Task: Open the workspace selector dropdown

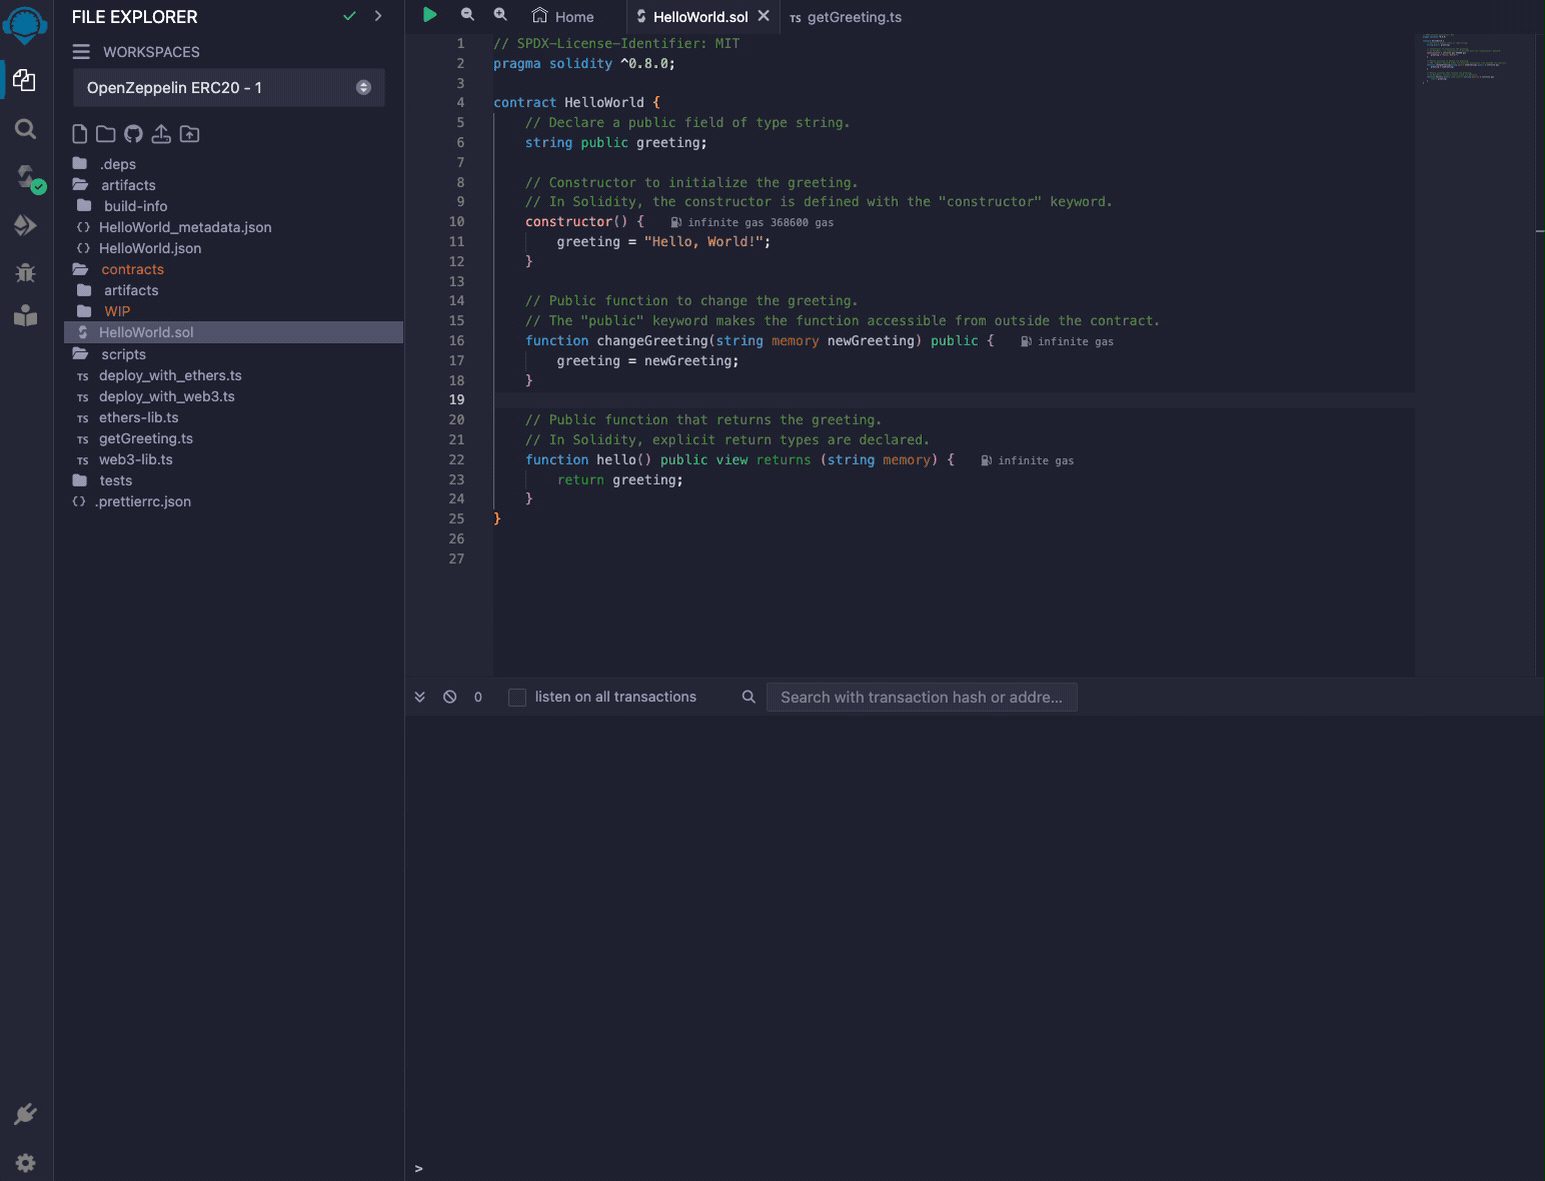Action: [363, 87]
